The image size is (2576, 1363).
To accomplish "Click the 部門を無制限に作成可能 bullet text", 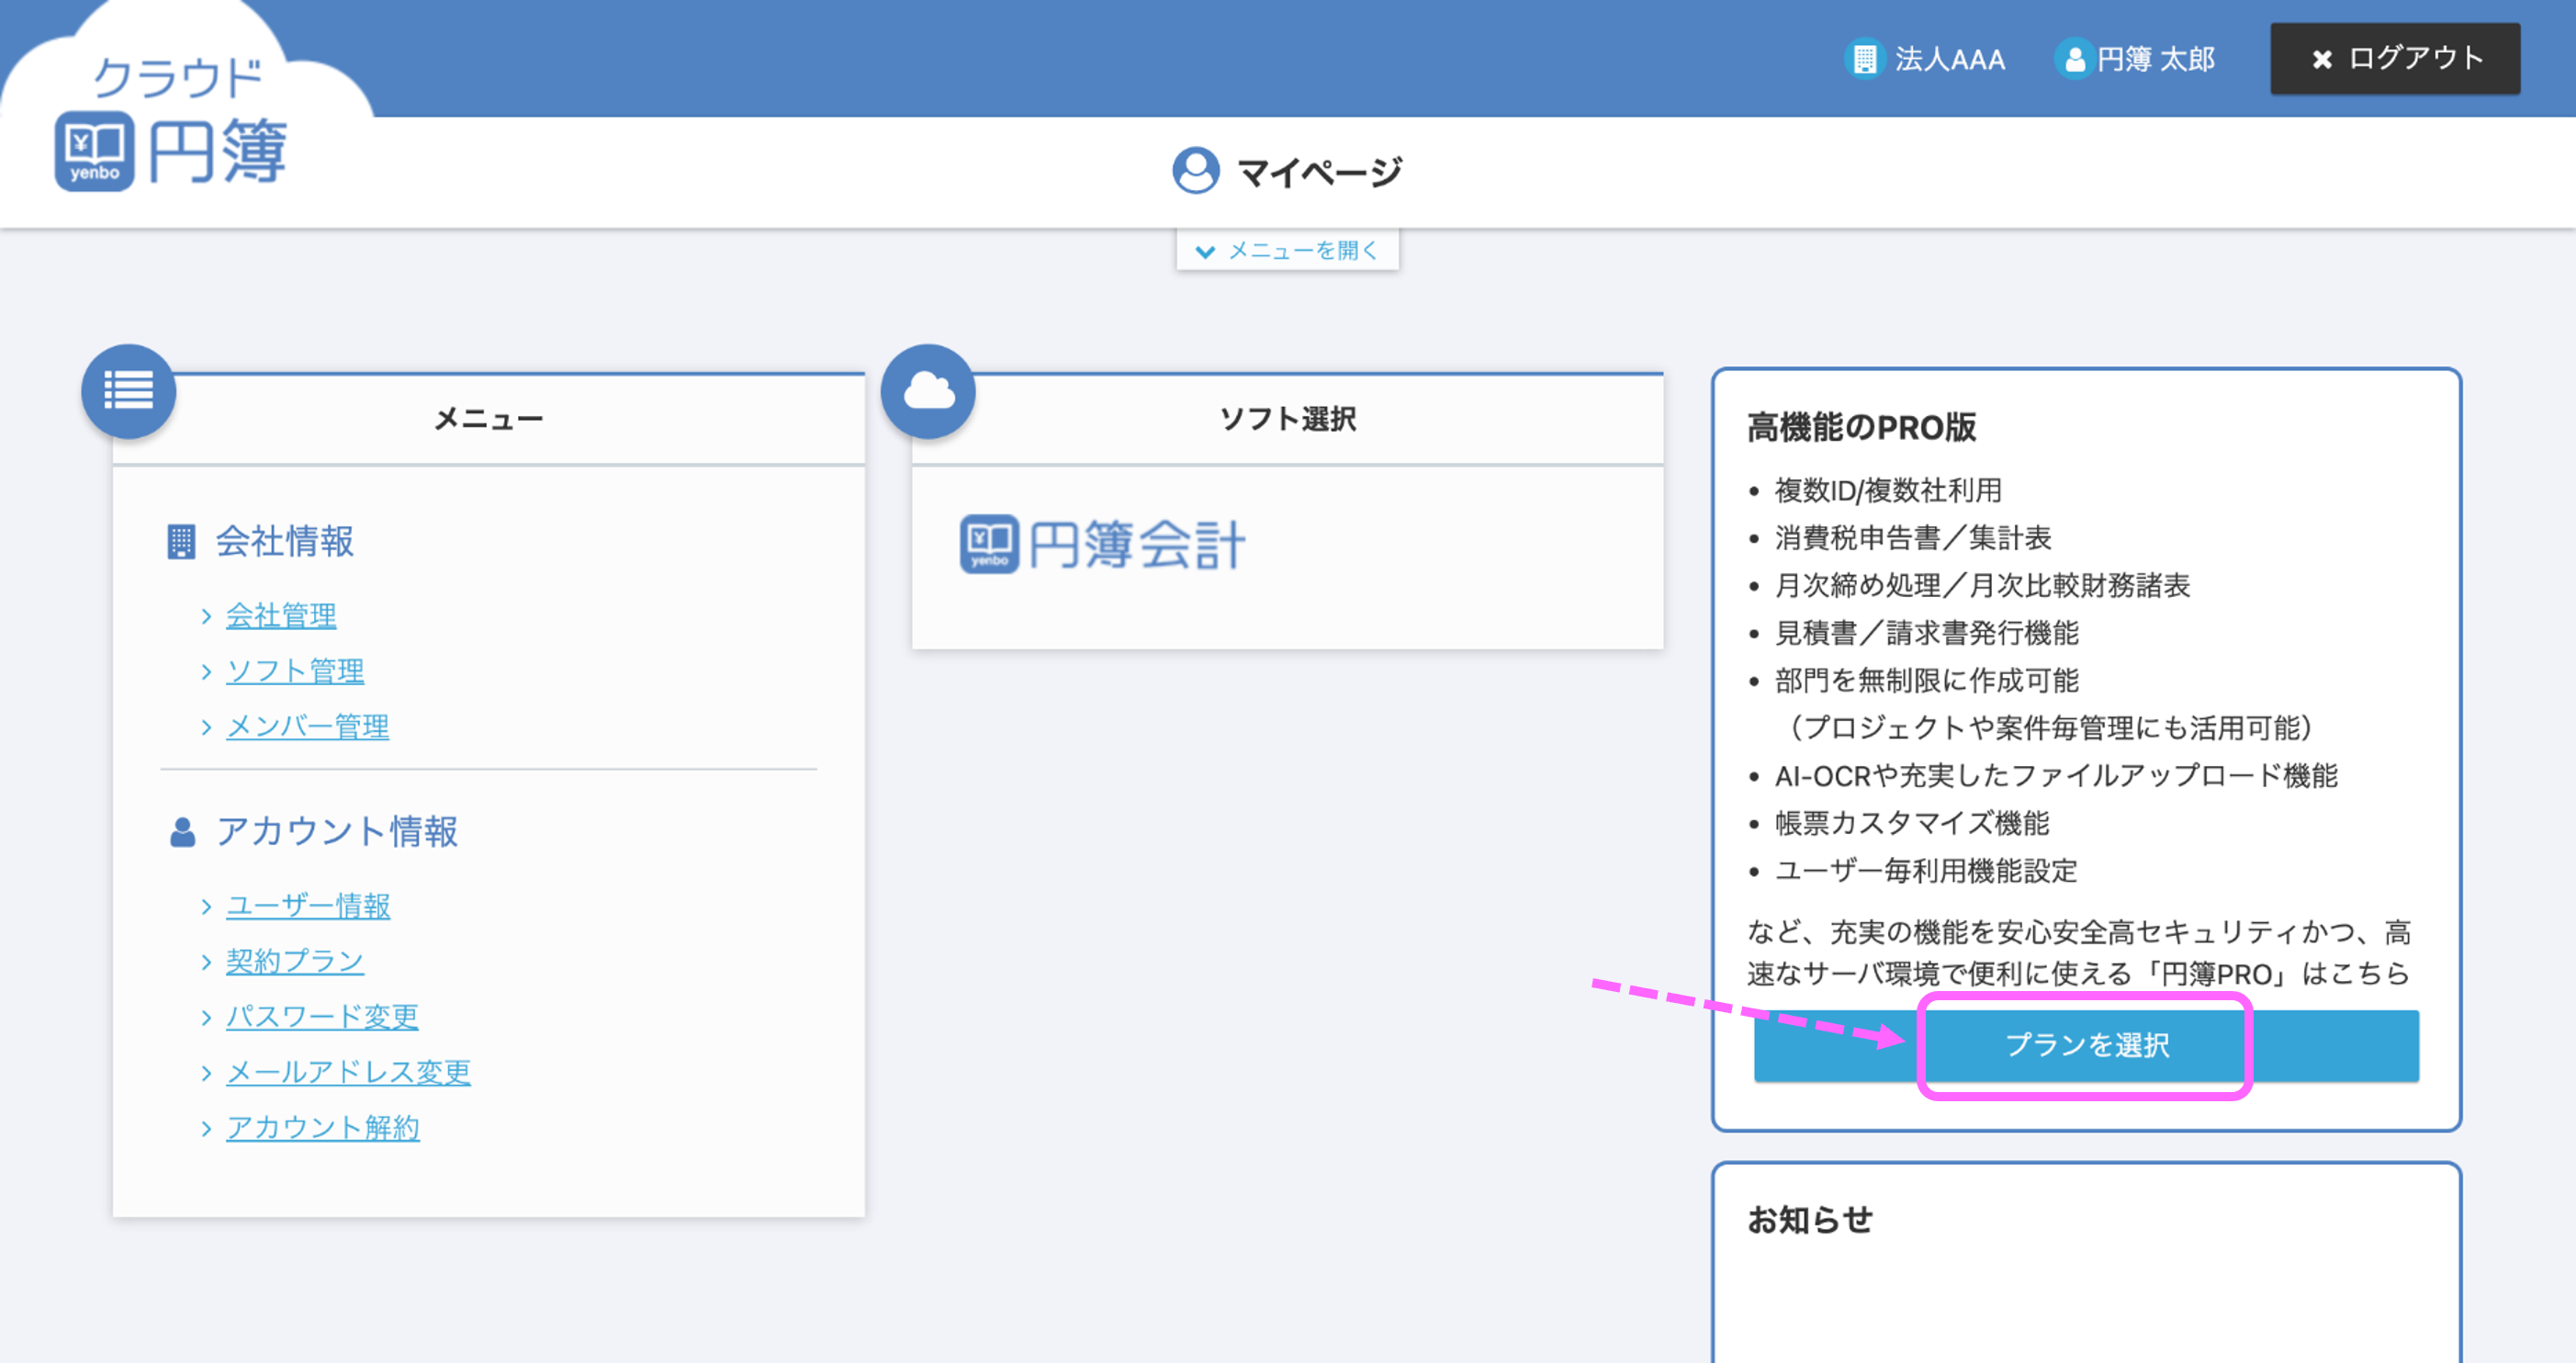I will (x=1927, y=681).
